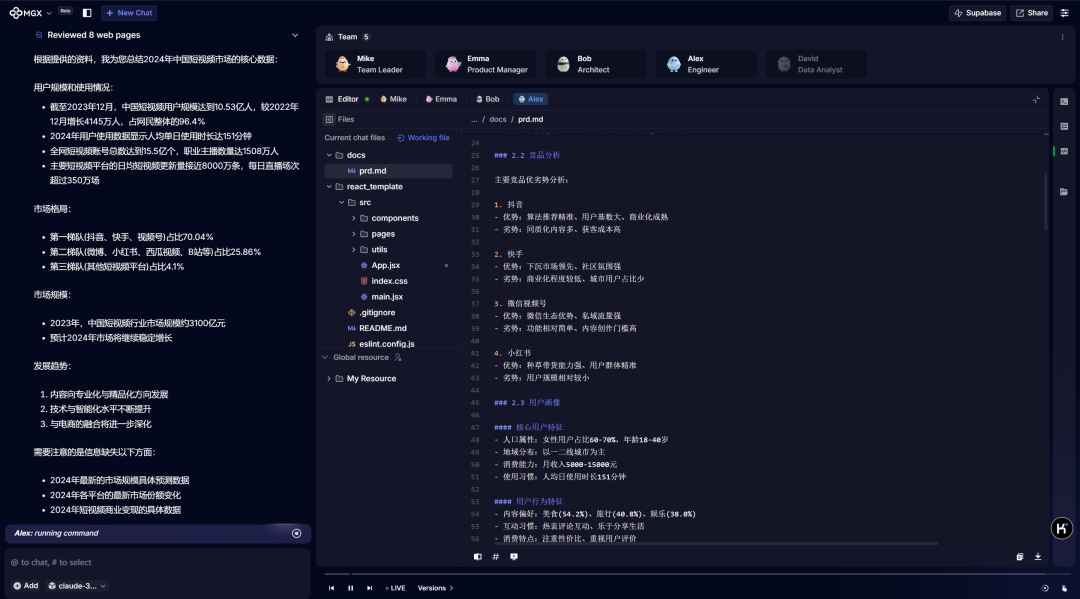1080x599 pixels.
Task: Open index.css file
Action: 389,281
